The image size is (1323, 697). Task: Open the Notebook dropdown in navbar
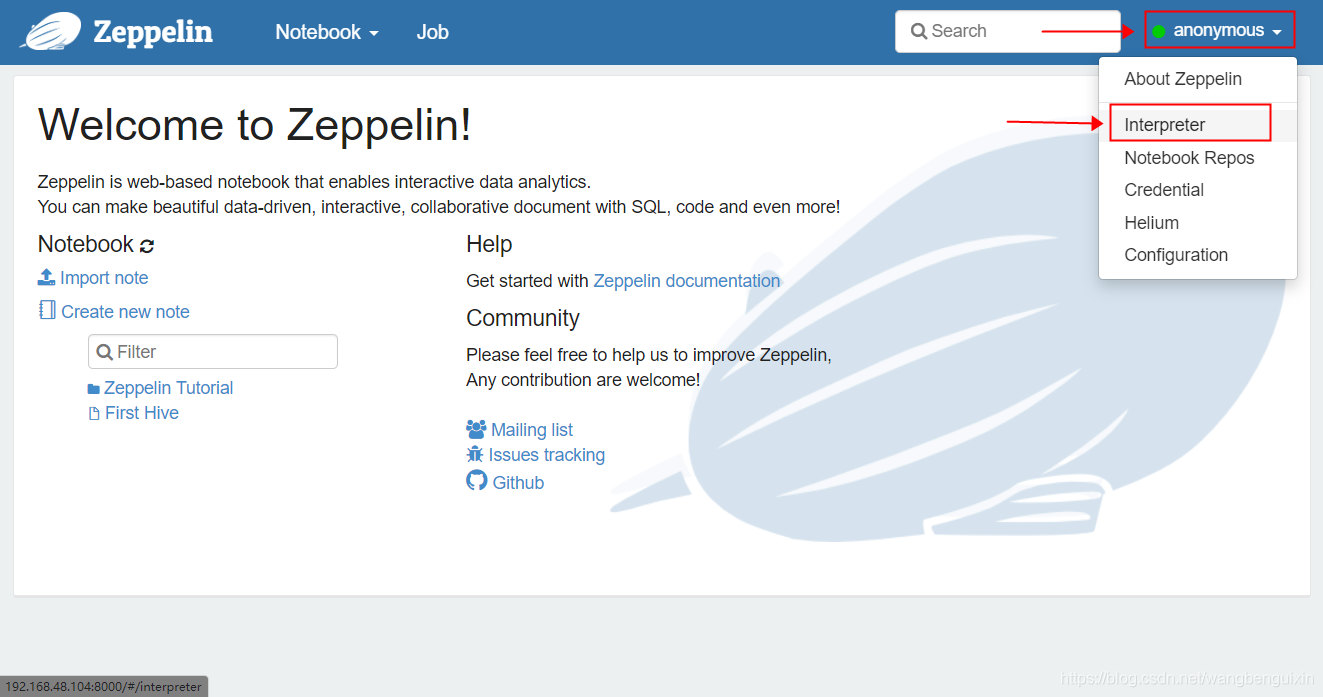coord(327,32)
